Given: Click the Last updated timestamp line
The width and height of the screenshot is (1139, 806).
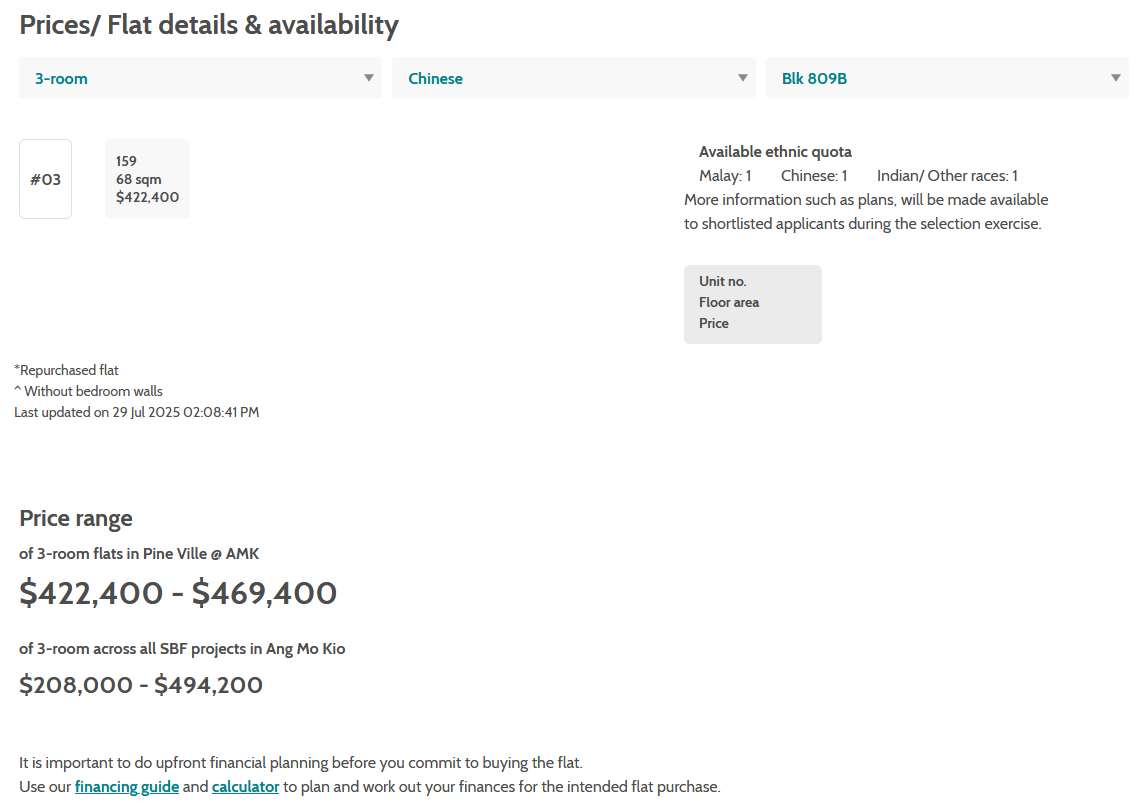Looking at the screenshot, I should pos(136,412).
